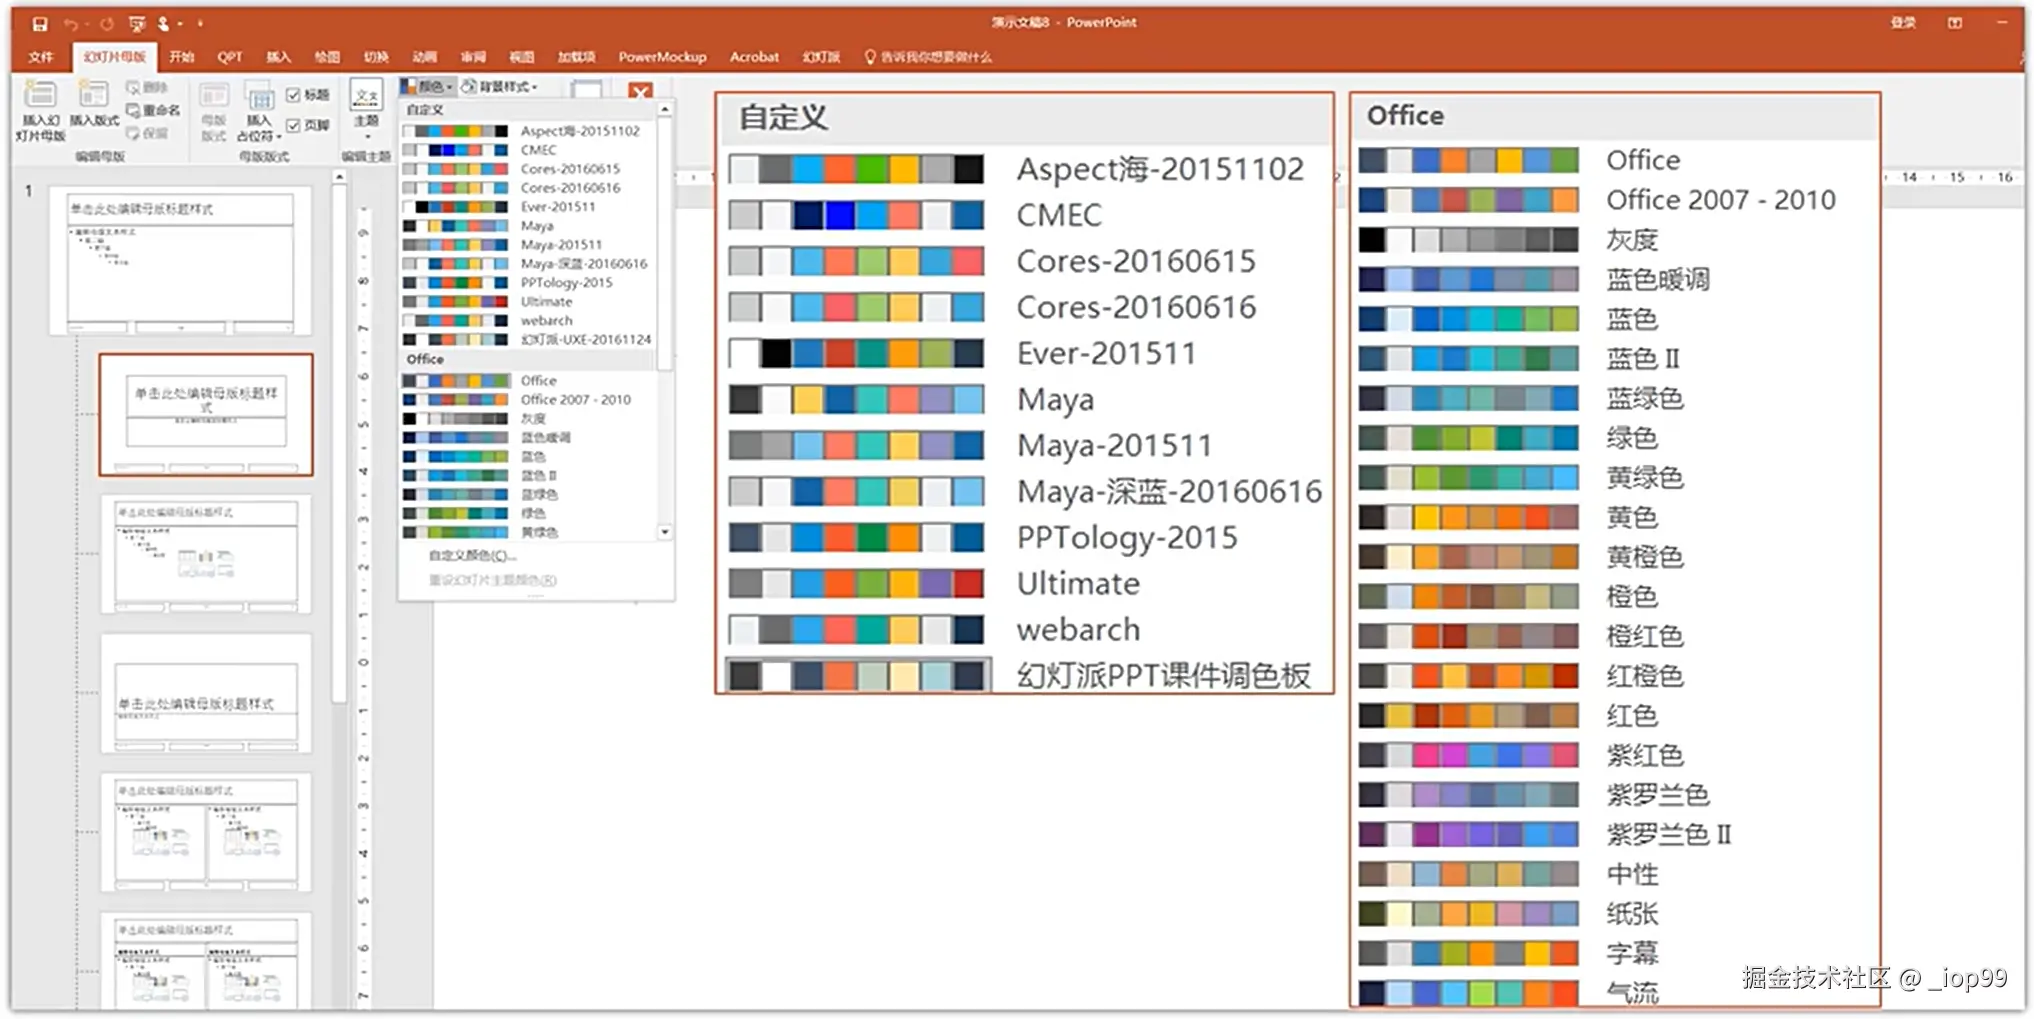This screenshot has height=1019, width=2034.
Task: Open the 审阅 tab
Action: tap(473, 57)
